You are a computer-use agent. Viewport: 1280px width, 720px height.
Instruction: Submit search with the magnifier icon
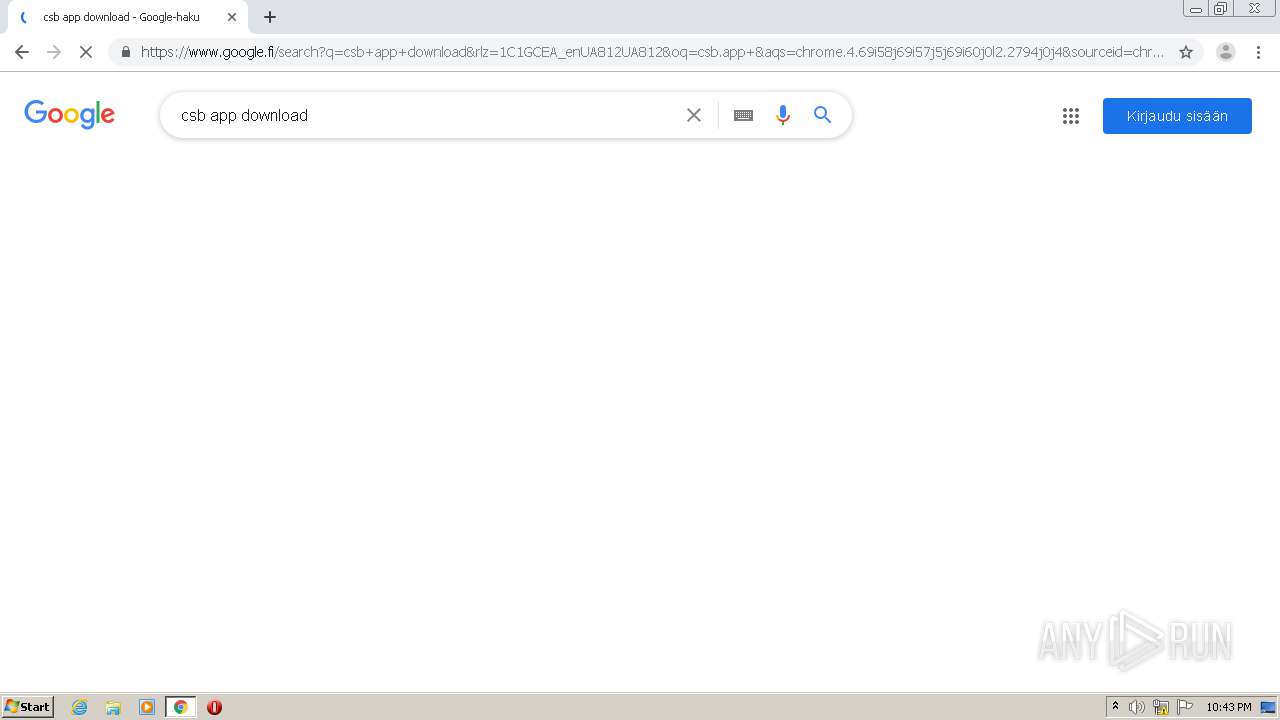[823, 115]
